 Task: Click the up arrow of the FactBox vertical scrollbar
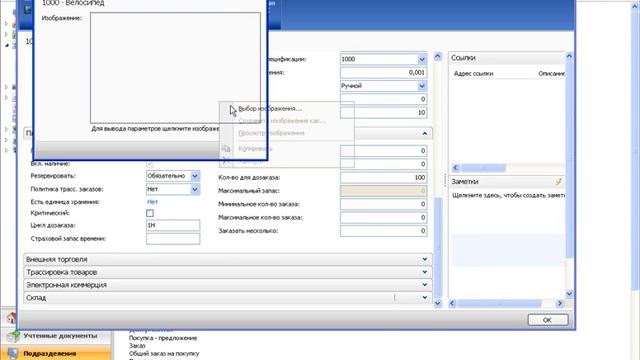point(569,57)
